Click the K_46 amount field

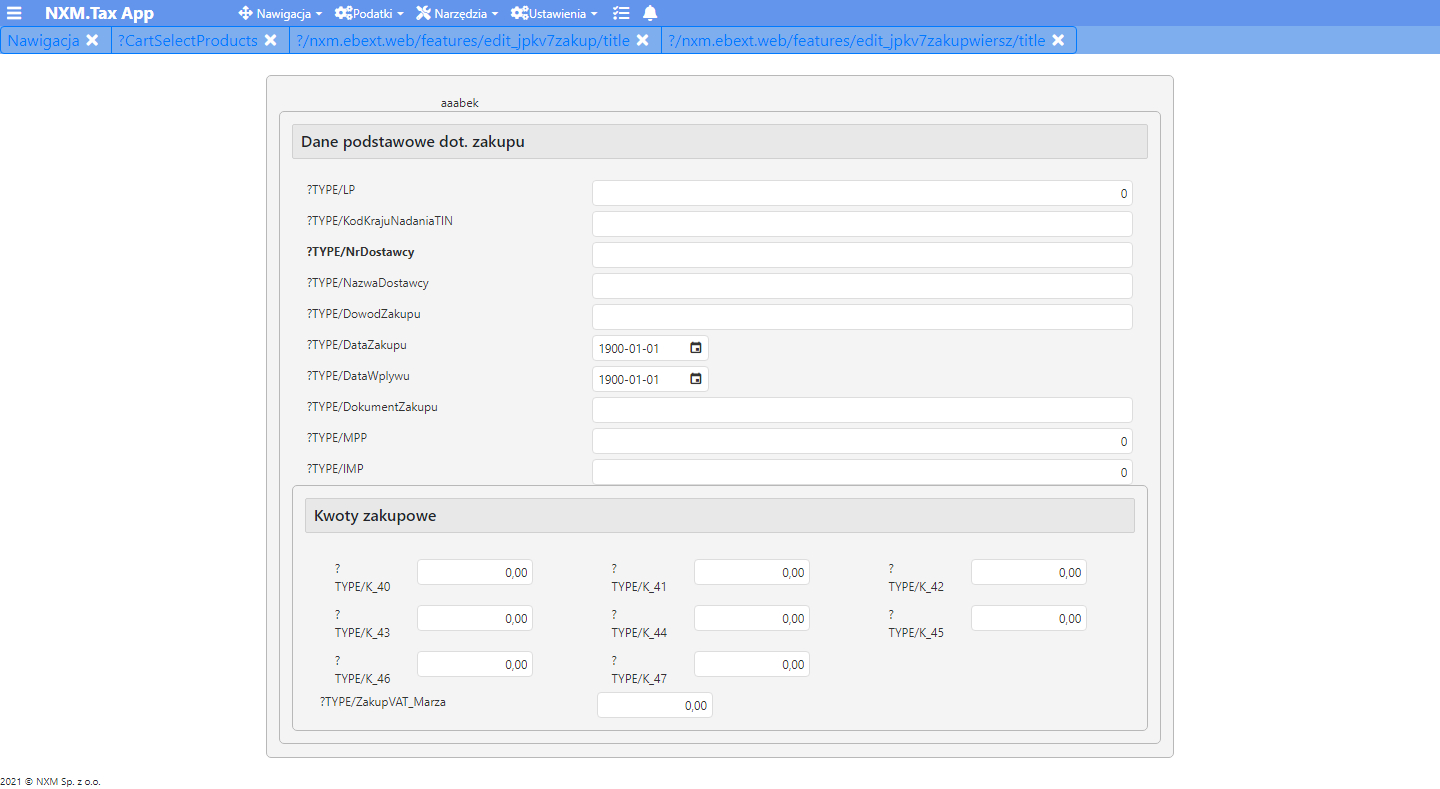point(475,664)
